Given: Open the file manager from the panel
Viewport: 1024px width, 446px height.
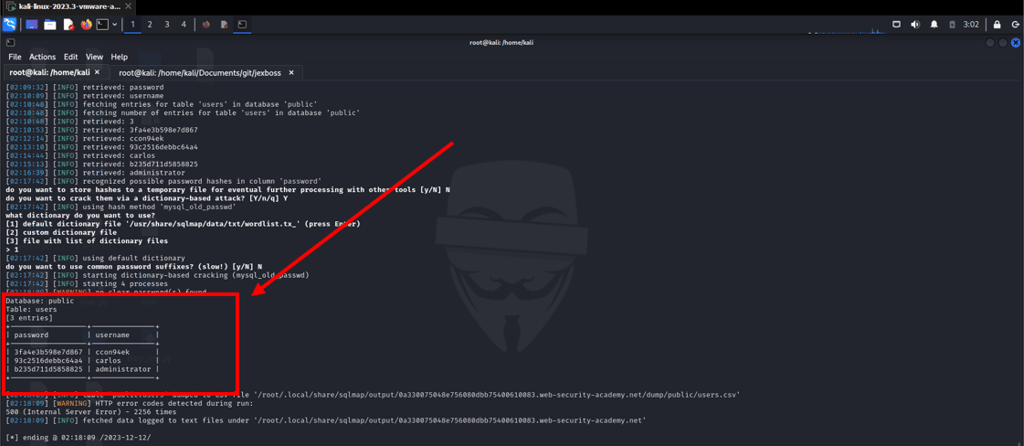Looking at the screenshot, I should [50, 25].
